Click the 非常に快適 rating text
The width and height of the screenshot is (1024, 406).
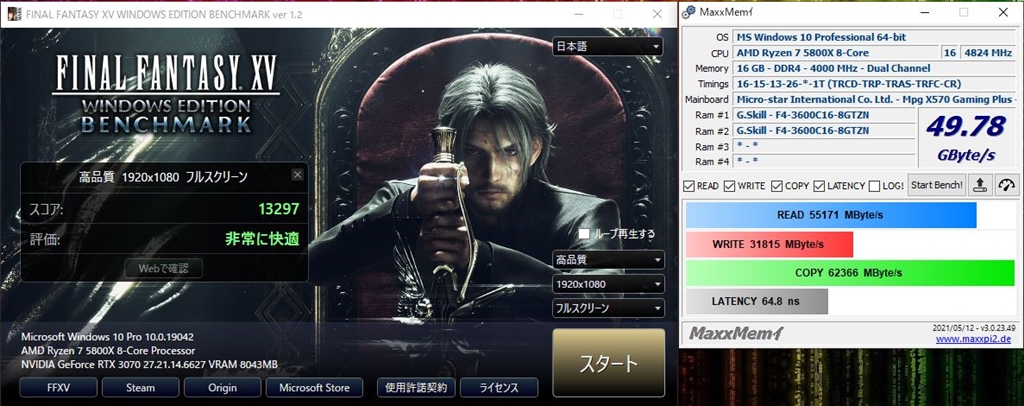(x=262, y=239)
